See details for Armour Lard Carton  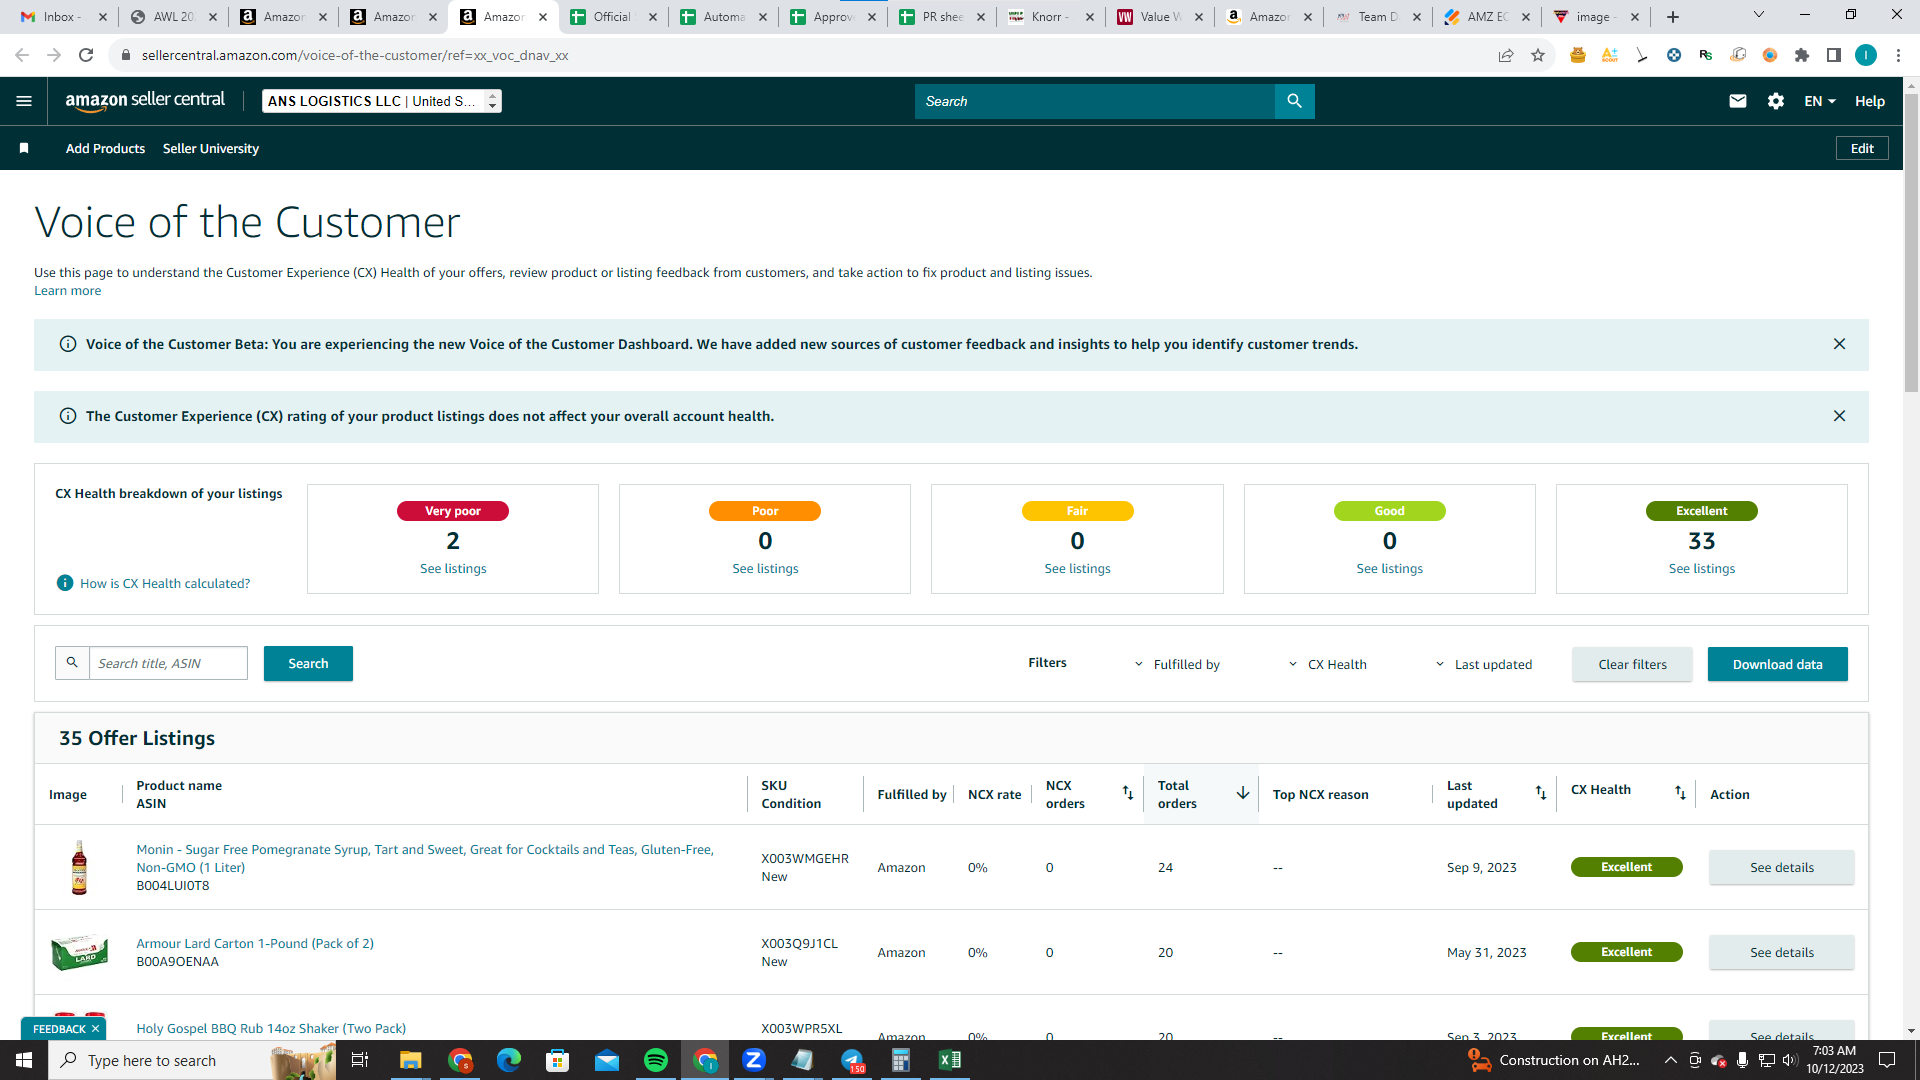1781,952
